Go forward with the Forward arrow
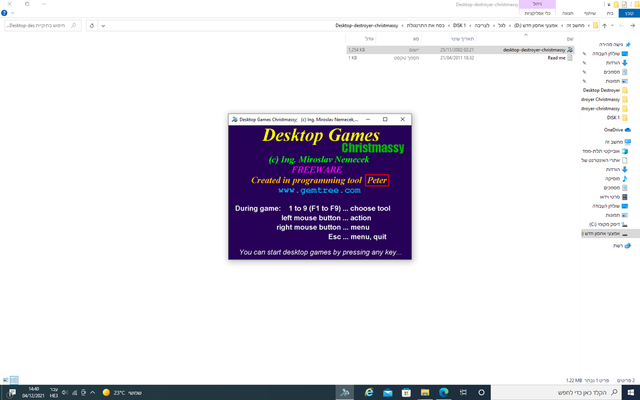 (621, 25)
